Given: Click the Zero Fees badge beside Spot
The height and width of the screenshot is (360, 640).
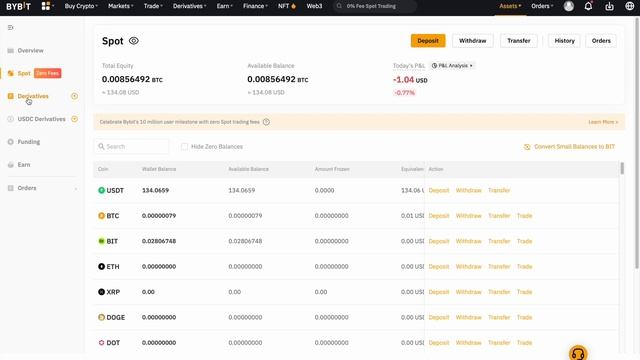Looking at the screenshot, I should pyautogui.click(x=47, y=73).
